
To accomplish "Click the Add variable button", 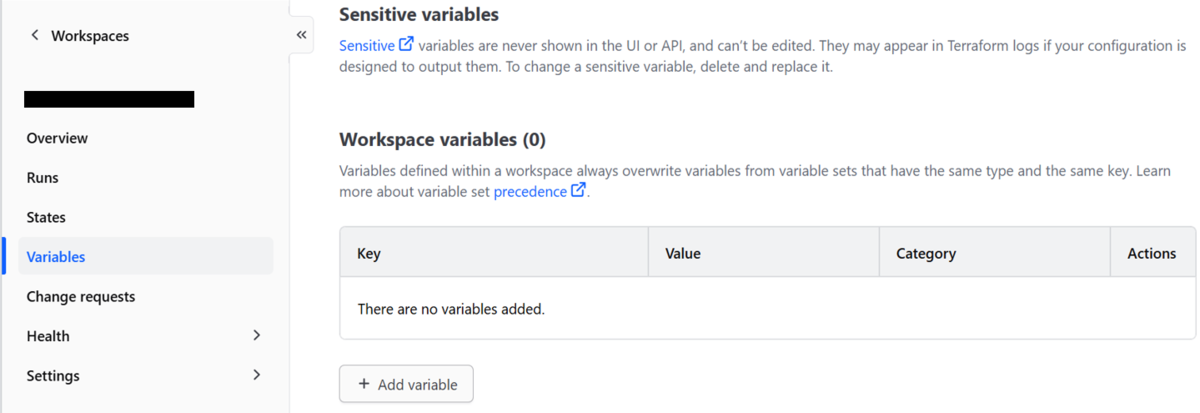I will tap(406, 384).
